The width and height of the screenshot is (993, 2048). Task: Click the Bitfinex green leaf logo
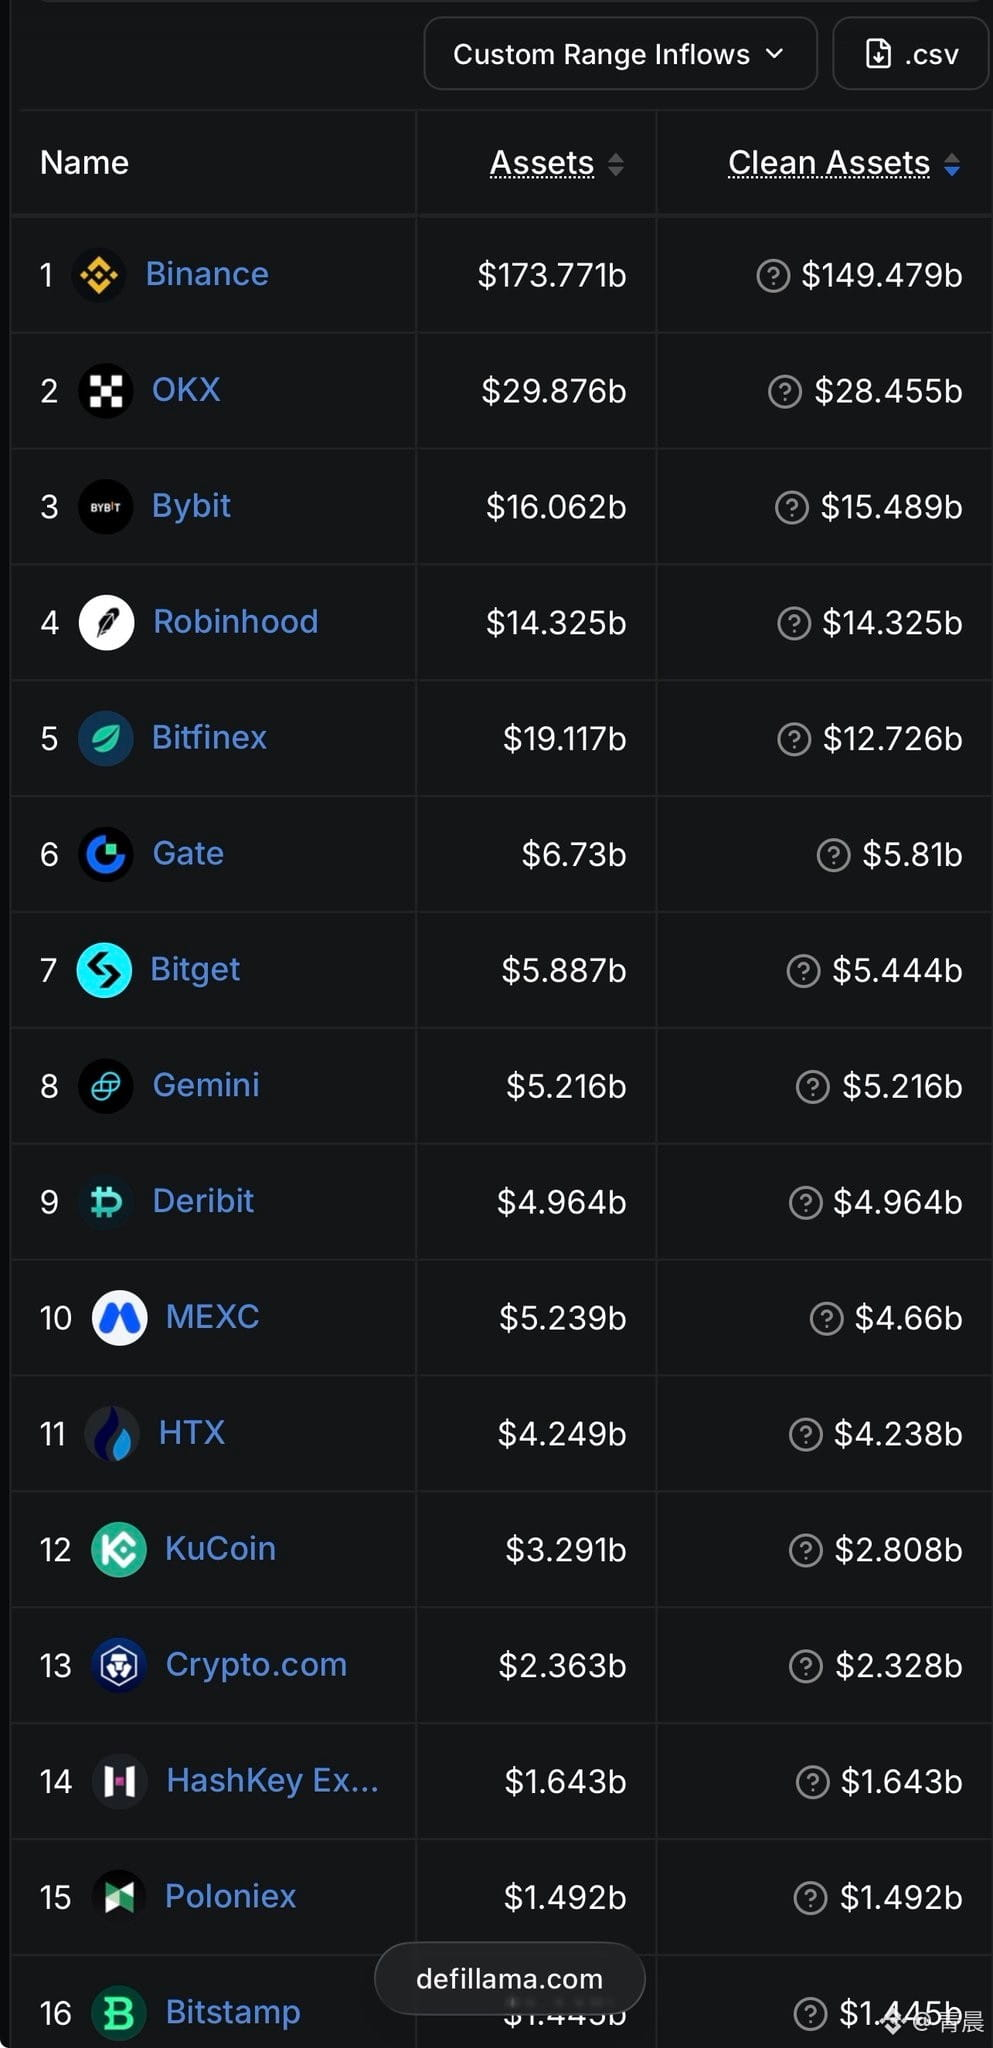point(106,739)
